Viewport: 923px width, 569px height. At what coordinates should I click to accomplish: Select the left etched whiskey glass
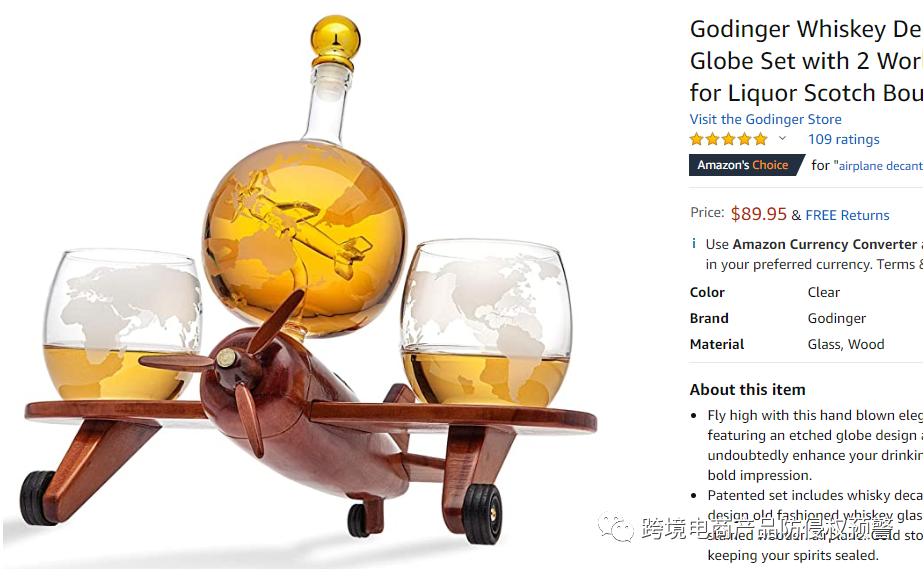pos(122,325)
